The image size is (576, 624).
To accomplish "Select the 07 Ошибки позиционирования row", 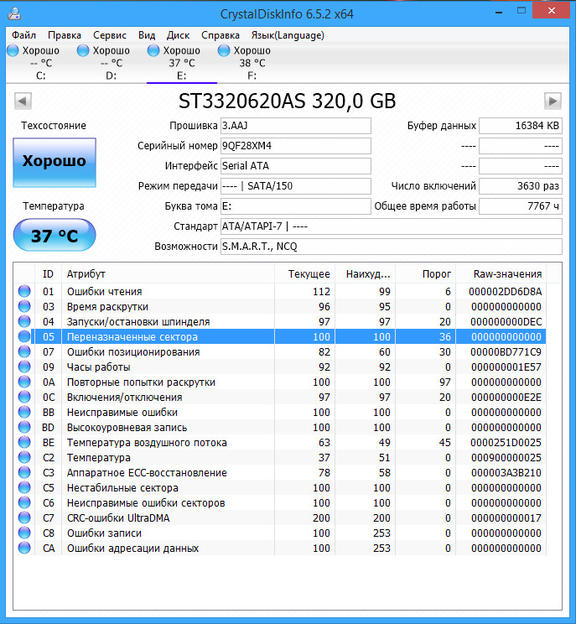I will click(x=282, y=352).
